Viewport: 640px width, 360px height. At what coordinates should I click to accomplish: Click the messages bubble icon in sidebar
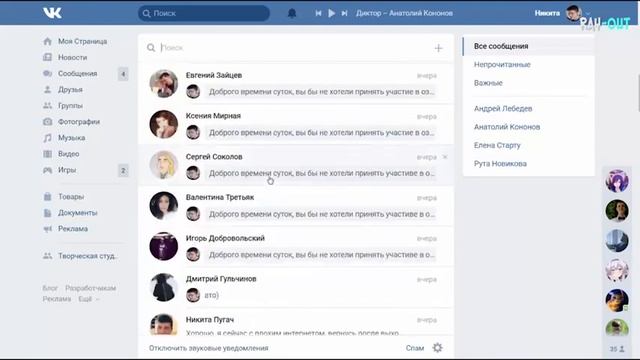[x=47, y=73]
